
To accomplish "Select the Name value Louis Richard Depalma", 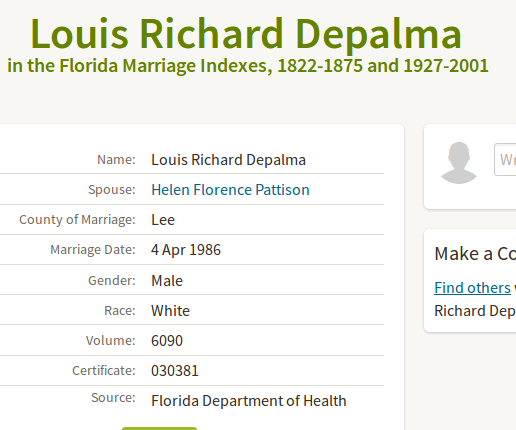I will 228,160.
